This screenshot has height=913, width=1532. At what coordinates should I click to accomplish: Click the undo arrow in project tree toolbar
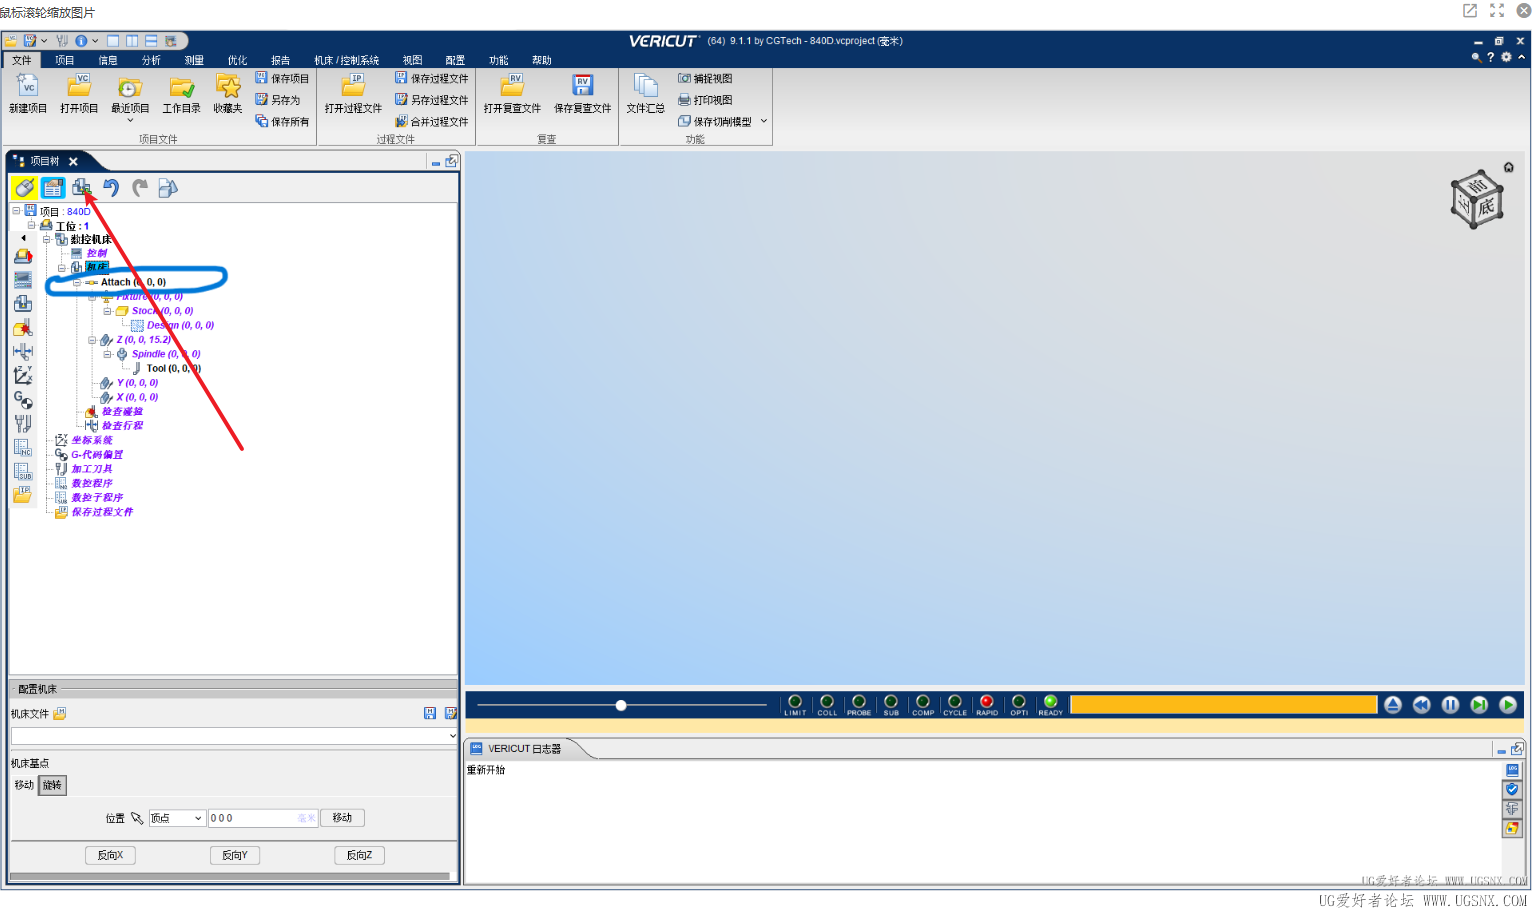click(x=111, y=187)
